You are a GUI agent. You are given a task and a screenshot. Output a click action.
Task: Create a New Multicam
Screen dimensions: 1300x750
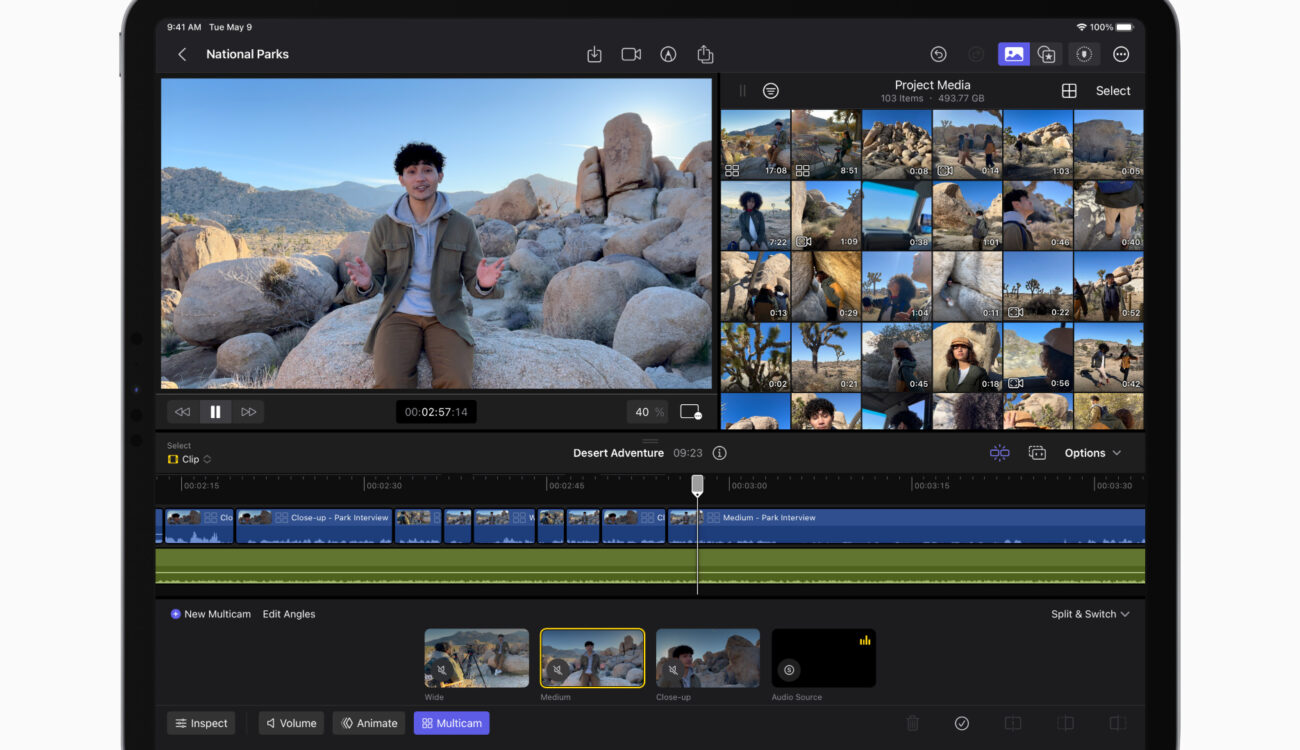coord(210,614)
